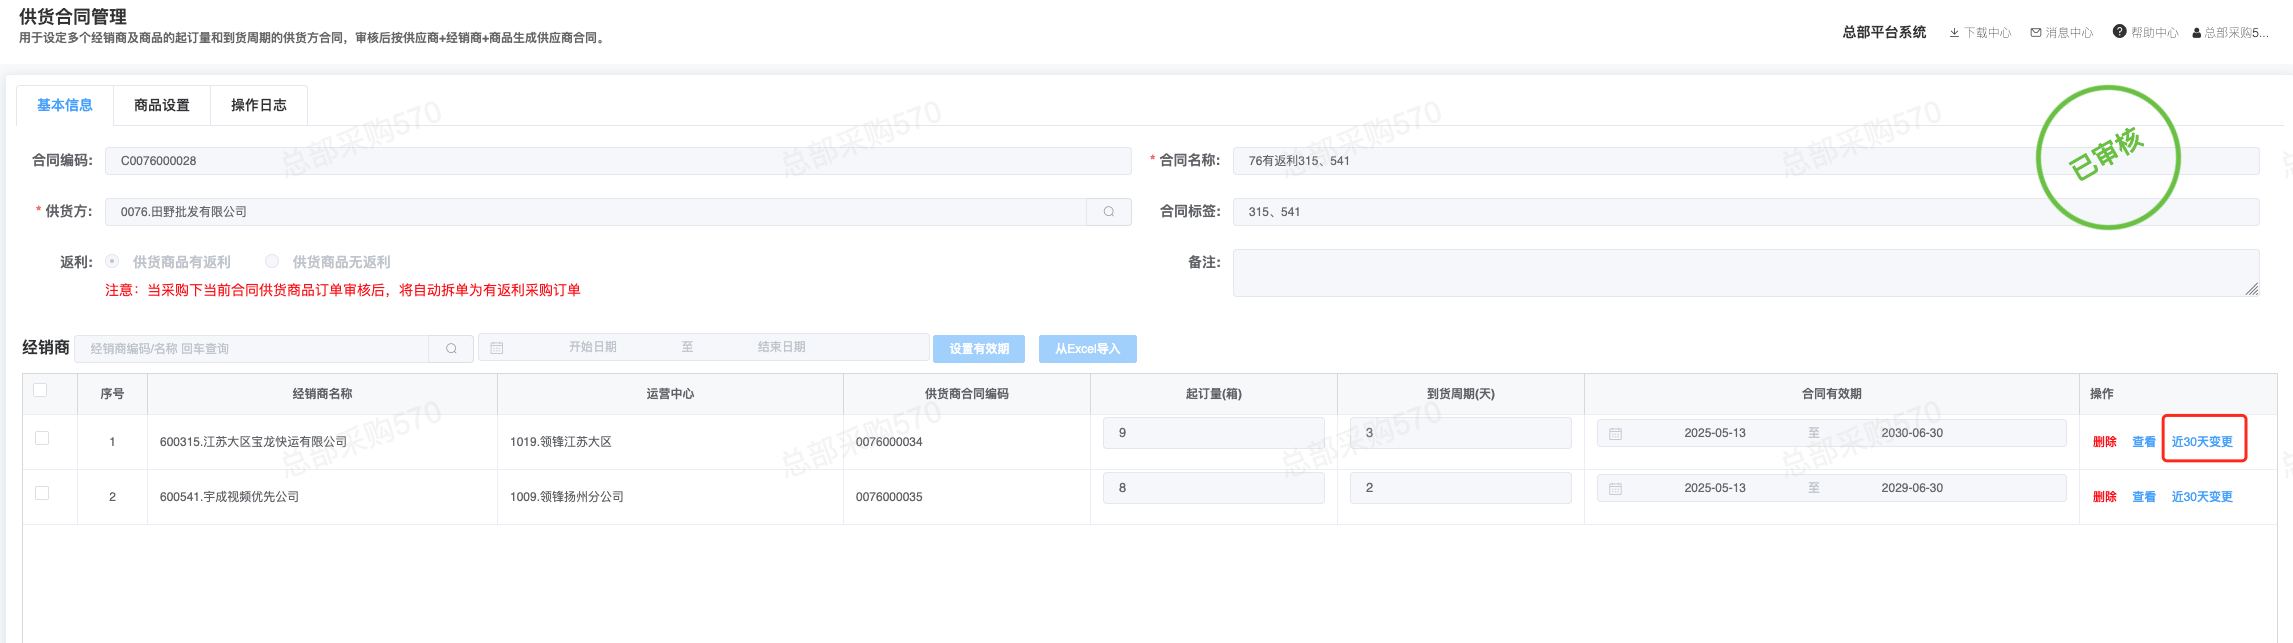Click 查看 for row 2 distributor
The image size is (2293, 643).
click(x=2144, y=497)
